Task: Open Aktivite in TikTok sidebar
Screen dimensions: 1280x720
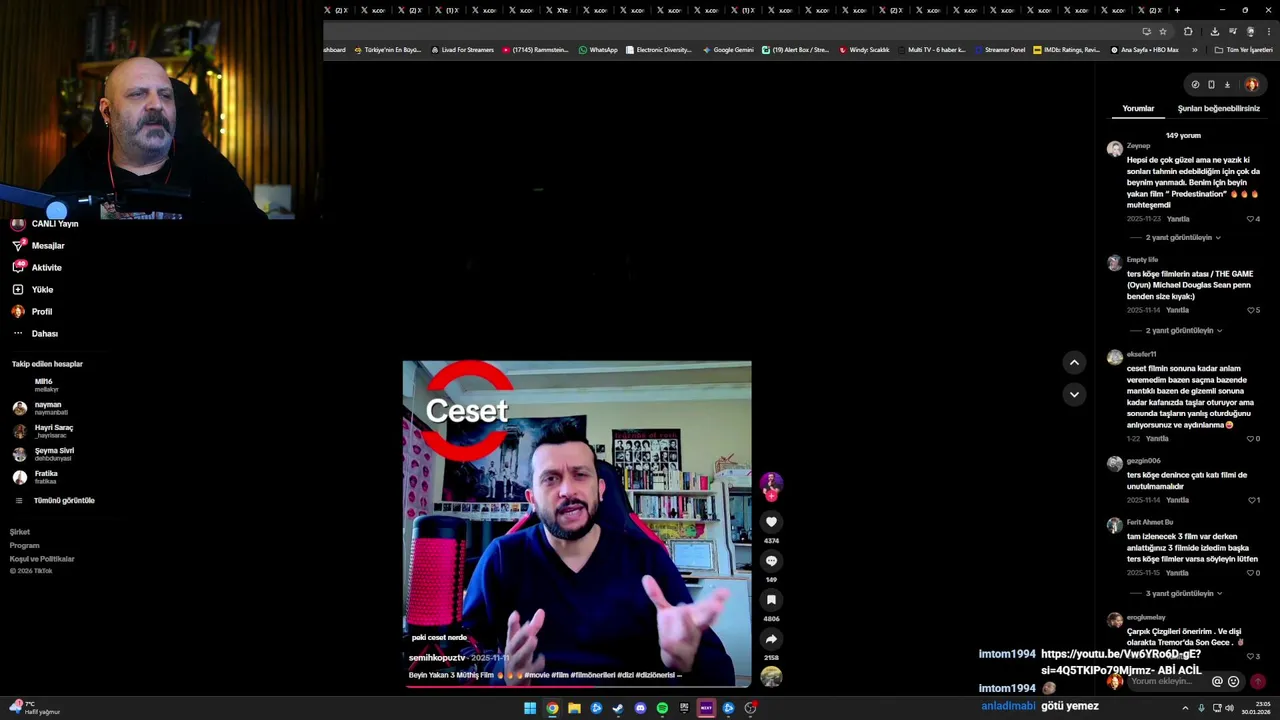Action: click(x=36, y=268)
